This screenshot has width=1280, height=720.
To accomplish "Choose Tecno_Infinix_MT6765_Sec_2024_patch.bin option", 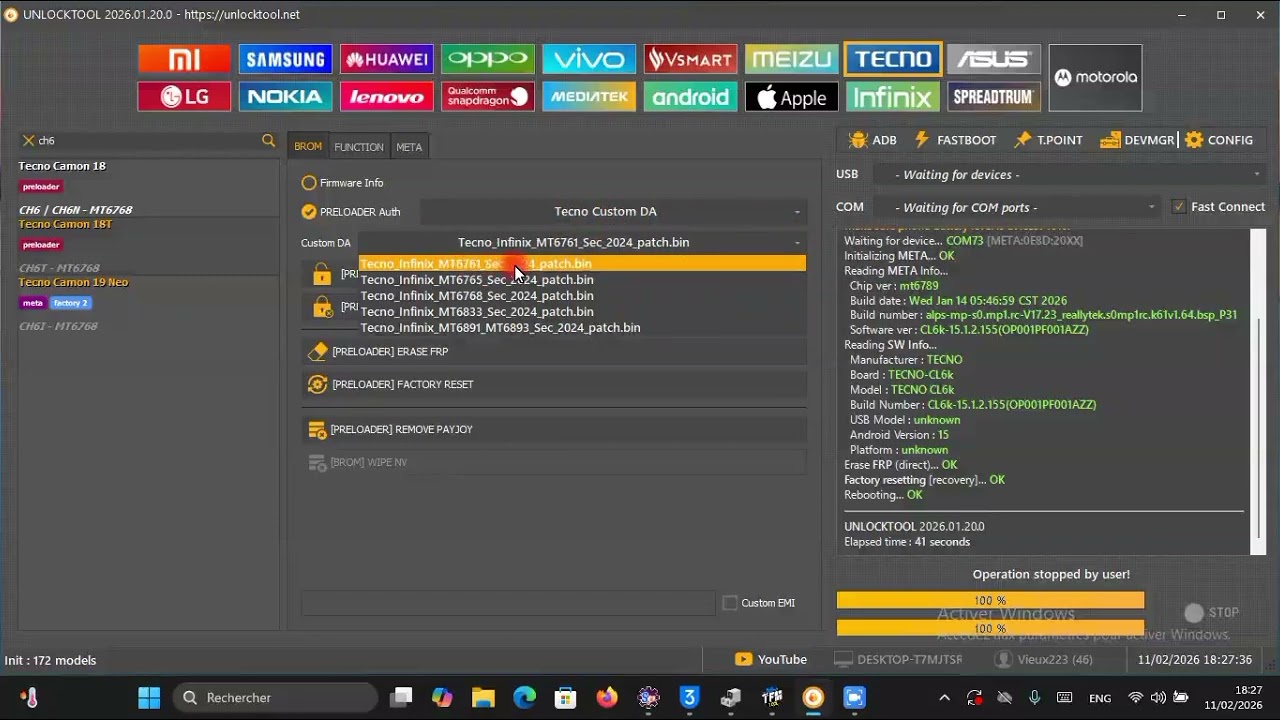I will click(x=582, y=280).
